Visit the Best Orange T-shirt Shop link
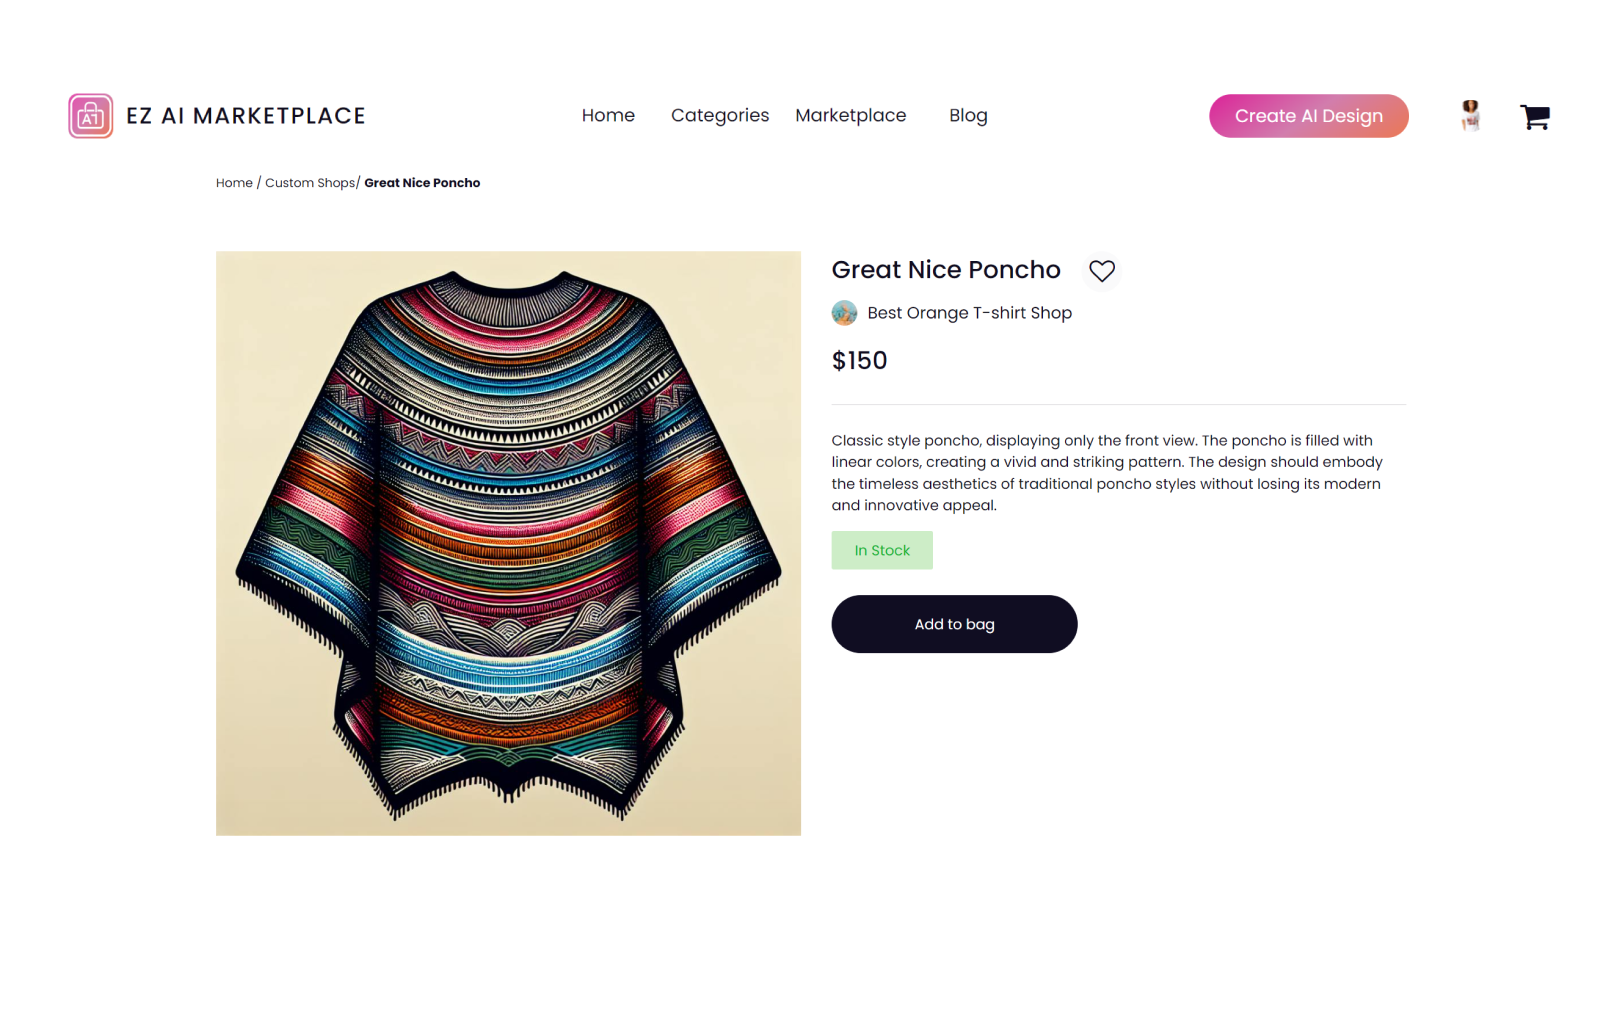Viewport: 1620px width, 1012px height. tap(969, 313)
